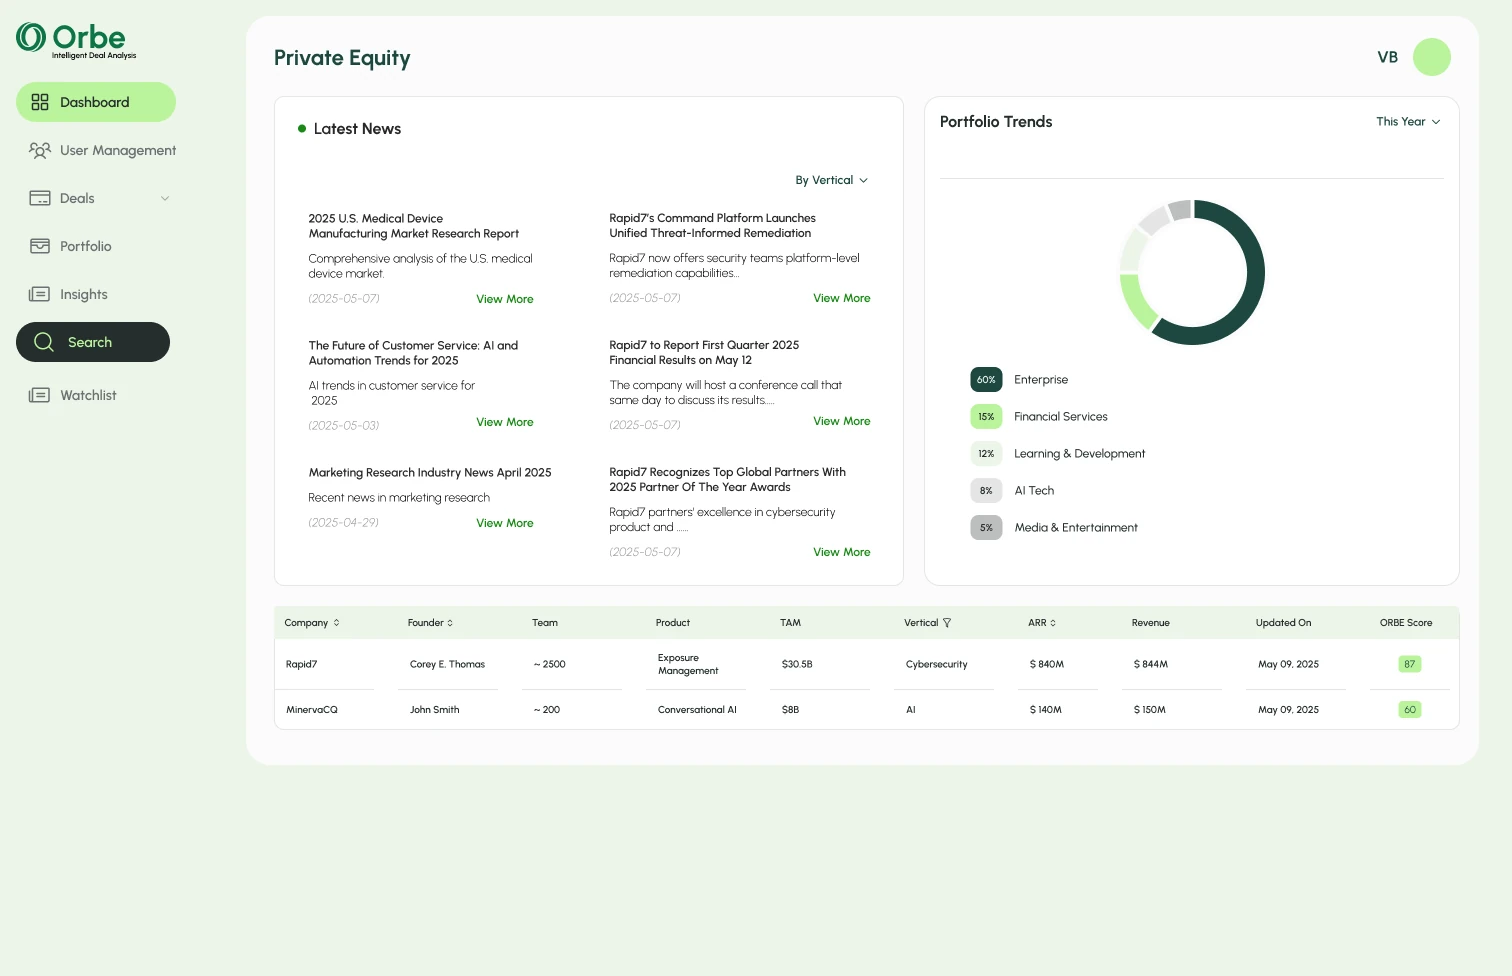Click the 12% Learning & Development swatch
Screen dimensions: 1512x976
[986, 454]
